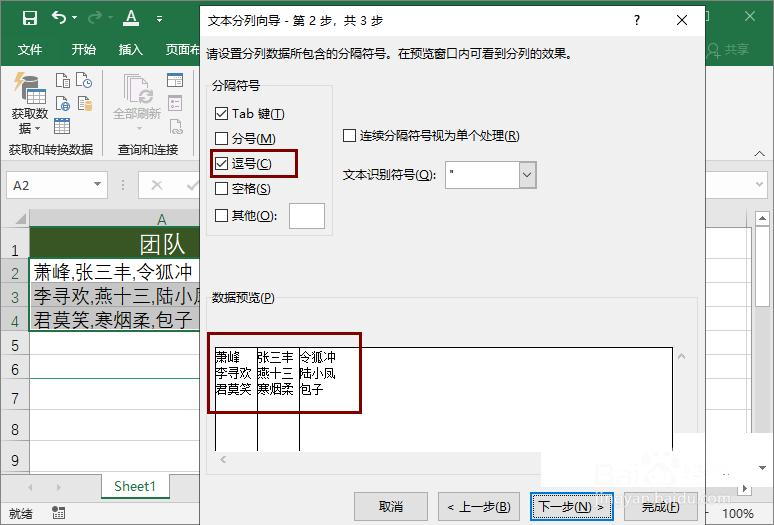
Task: Select 李寻欢 entry in data preview
Action: click(x=233, y=373)
